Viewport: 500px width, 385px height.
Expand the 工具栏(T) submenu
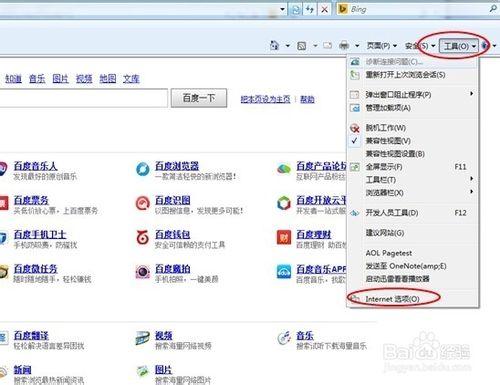coord(413,180)
